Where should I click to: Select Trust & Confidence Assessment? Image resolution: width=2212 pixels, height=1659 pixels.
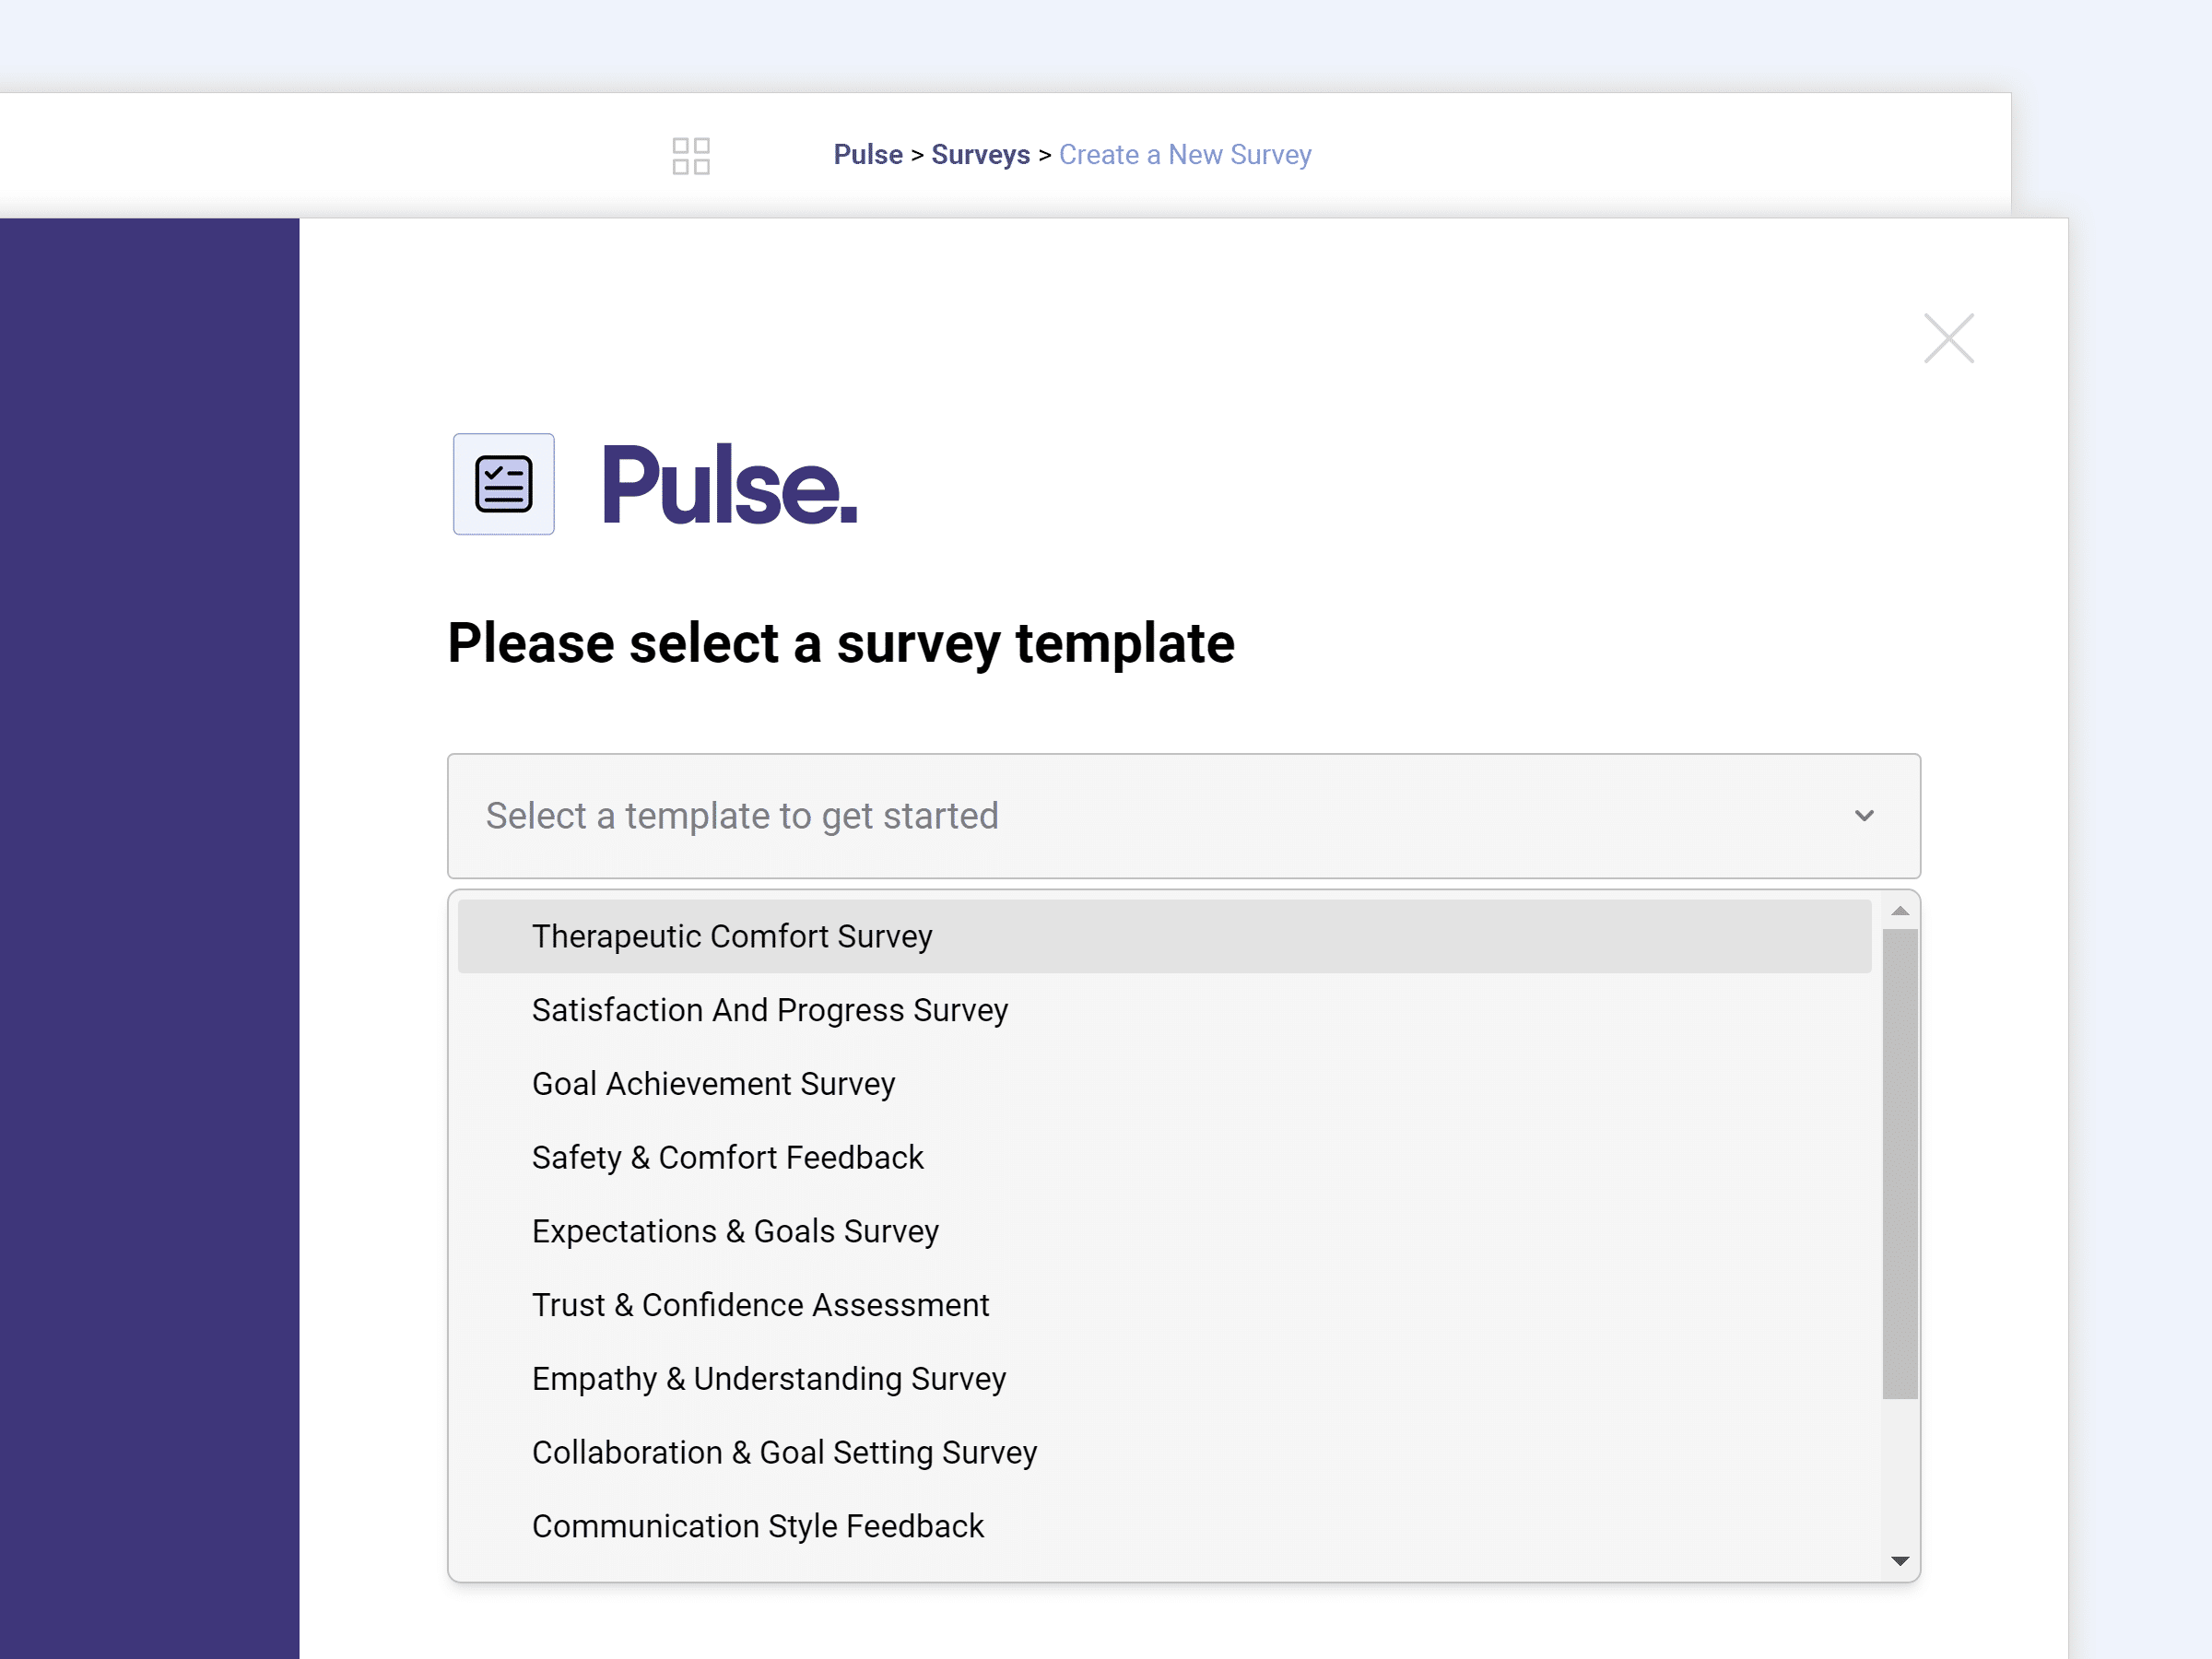760,1305
